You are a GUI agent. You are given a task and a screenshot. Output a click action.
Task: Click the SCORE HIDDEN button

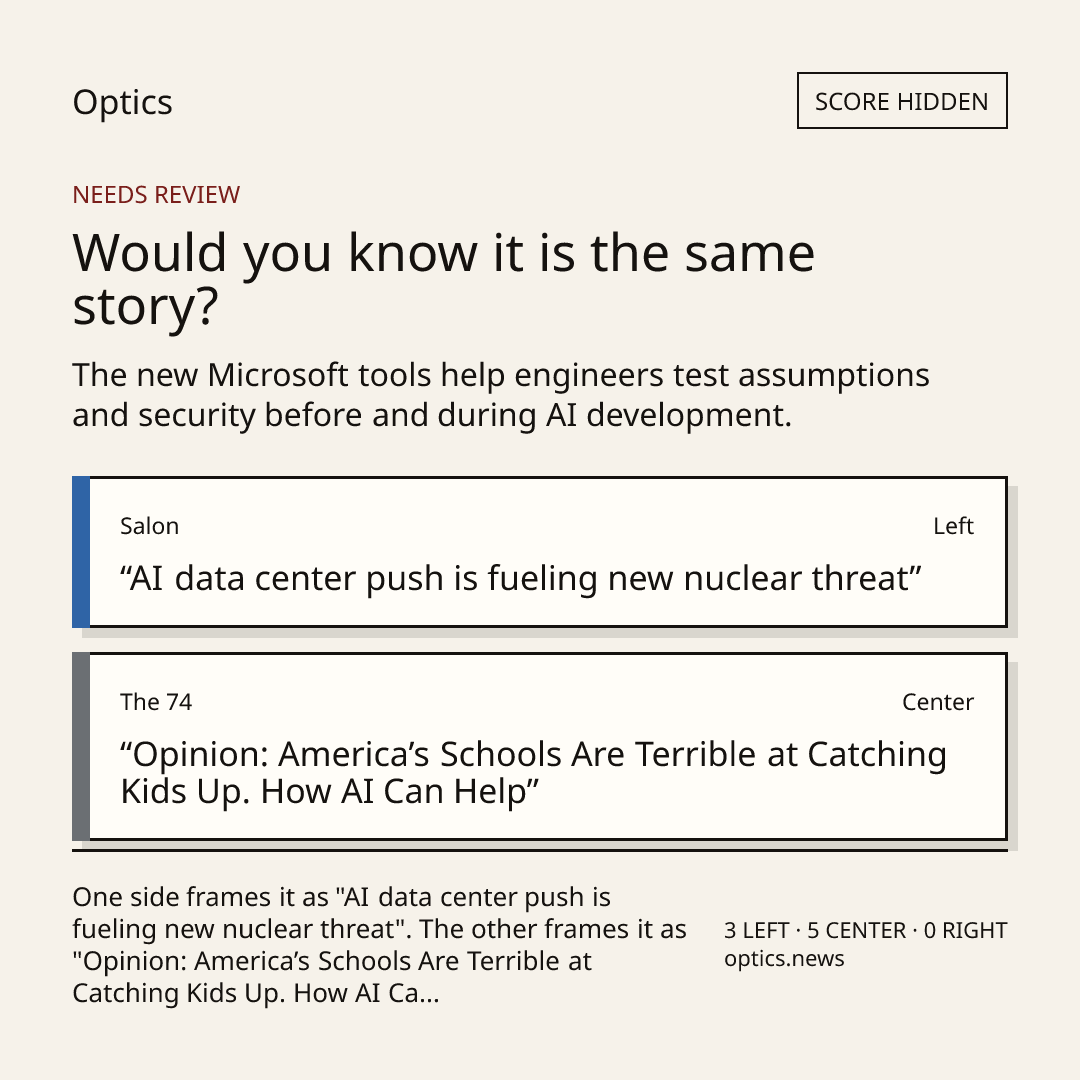click(x=902, y=101)
